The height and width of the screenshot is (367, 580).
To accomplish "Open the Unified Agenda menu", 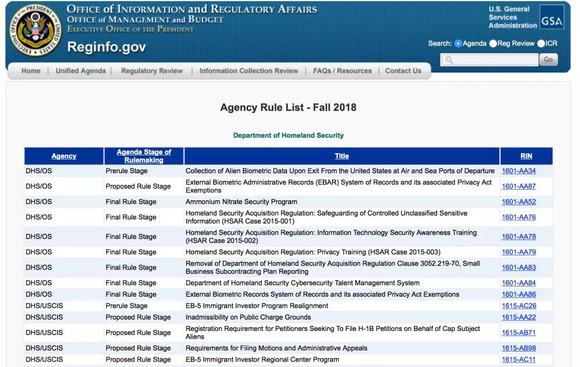I will [x=81, y=71].
